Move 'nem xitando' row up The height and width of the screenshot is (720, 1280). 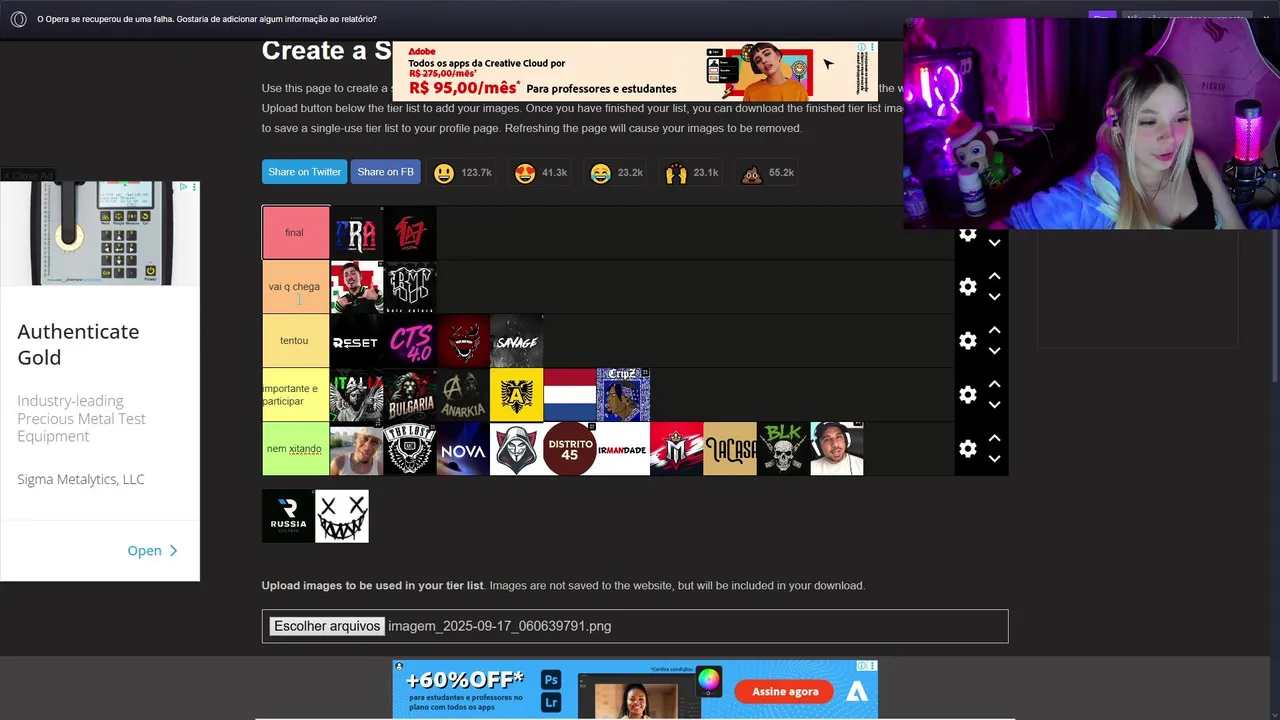point(994,439)
